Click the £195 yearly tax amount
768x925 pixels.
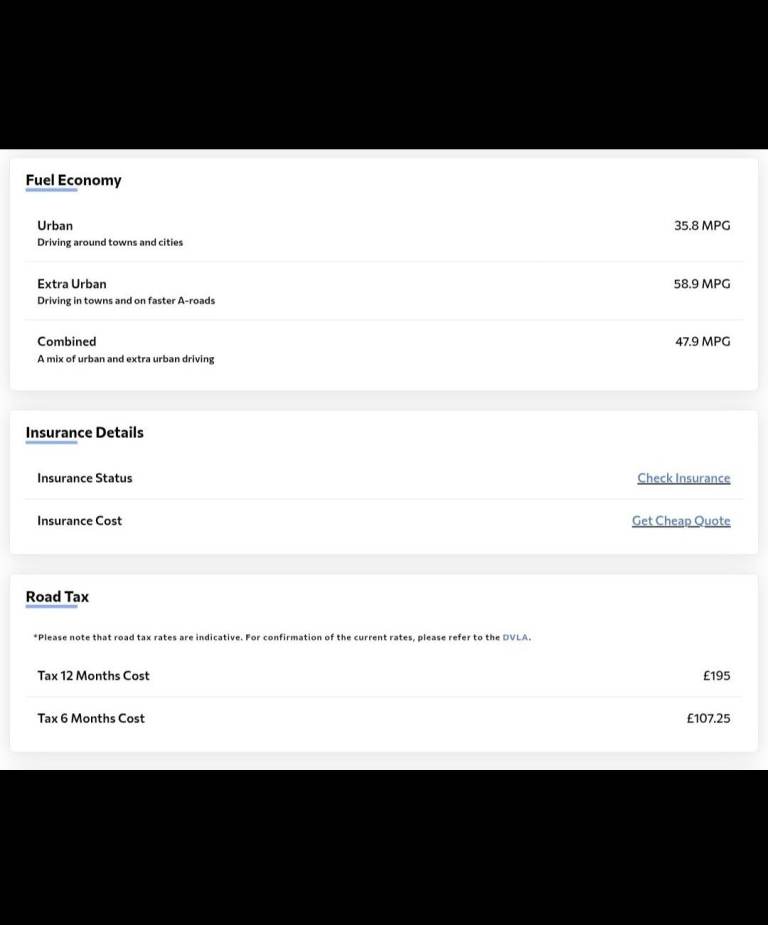(x=716, y=676)
